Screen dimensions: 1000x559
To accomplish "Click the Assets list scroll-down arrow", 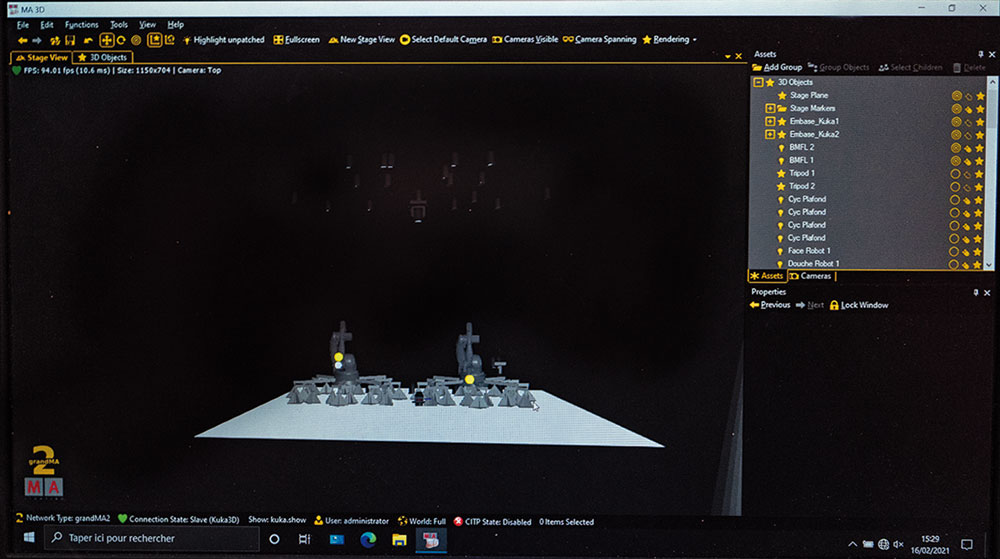I will pyautogui.click(x=990, y=265).
